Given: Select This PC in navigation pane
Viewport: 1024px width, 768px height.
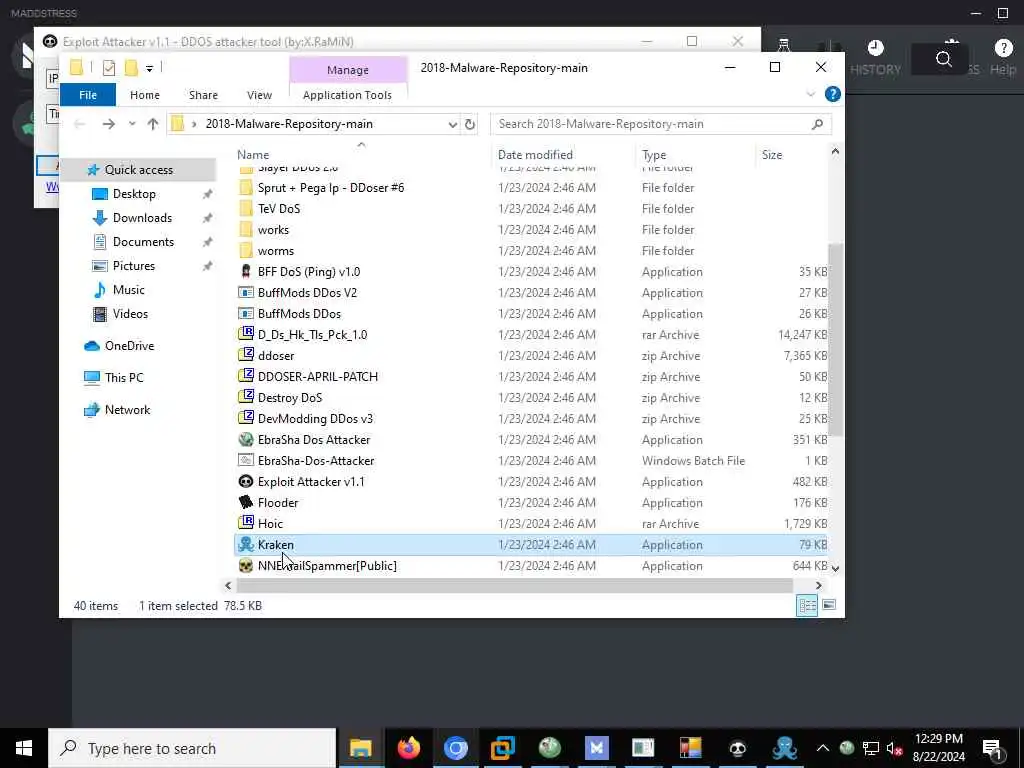Looking at the screenshot, I should (x=123, y=377).
